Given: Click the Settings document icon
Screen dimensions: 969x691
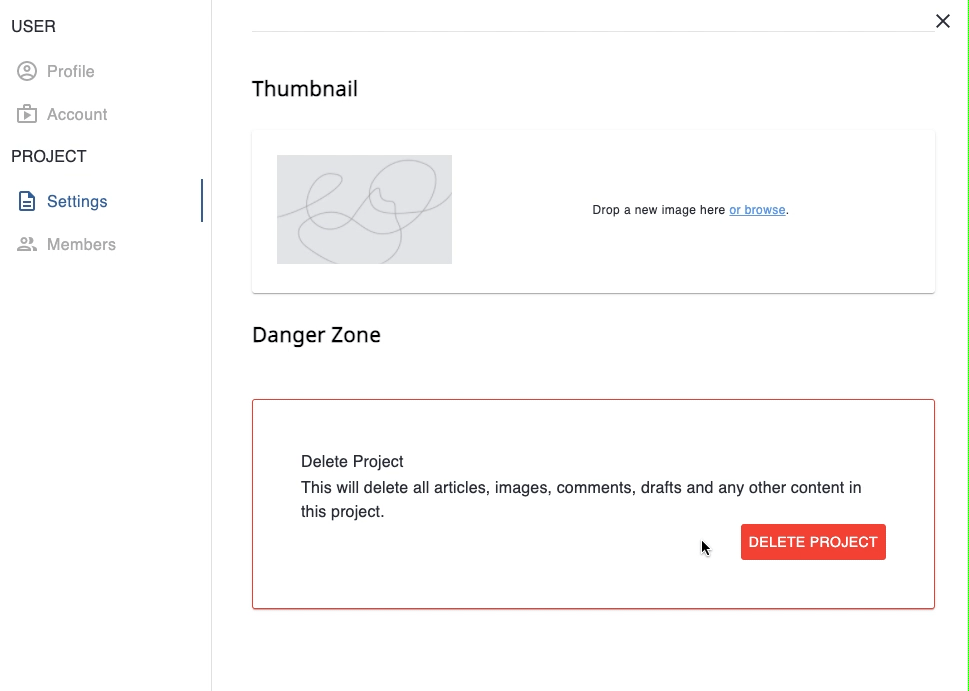Looking at the screenshot, I should click(27, 201).
